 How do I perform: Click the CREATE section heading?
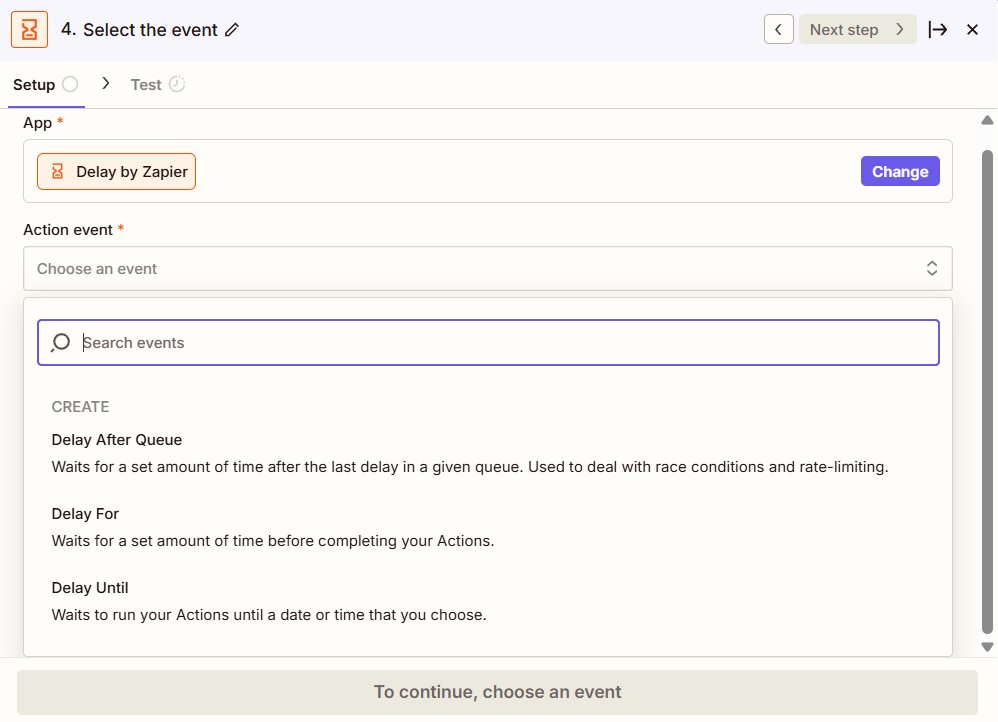coord(80,407)
